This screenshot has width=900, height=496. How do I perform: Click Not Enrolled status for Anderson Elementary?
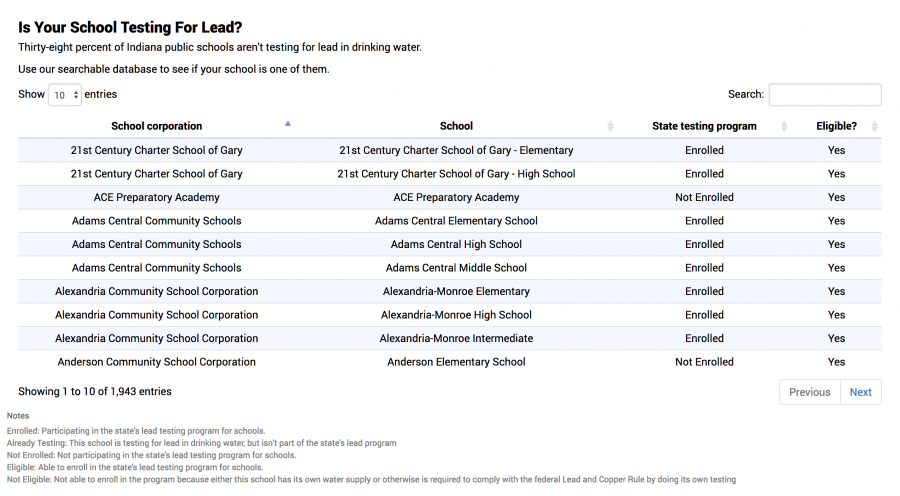[704, 362]
